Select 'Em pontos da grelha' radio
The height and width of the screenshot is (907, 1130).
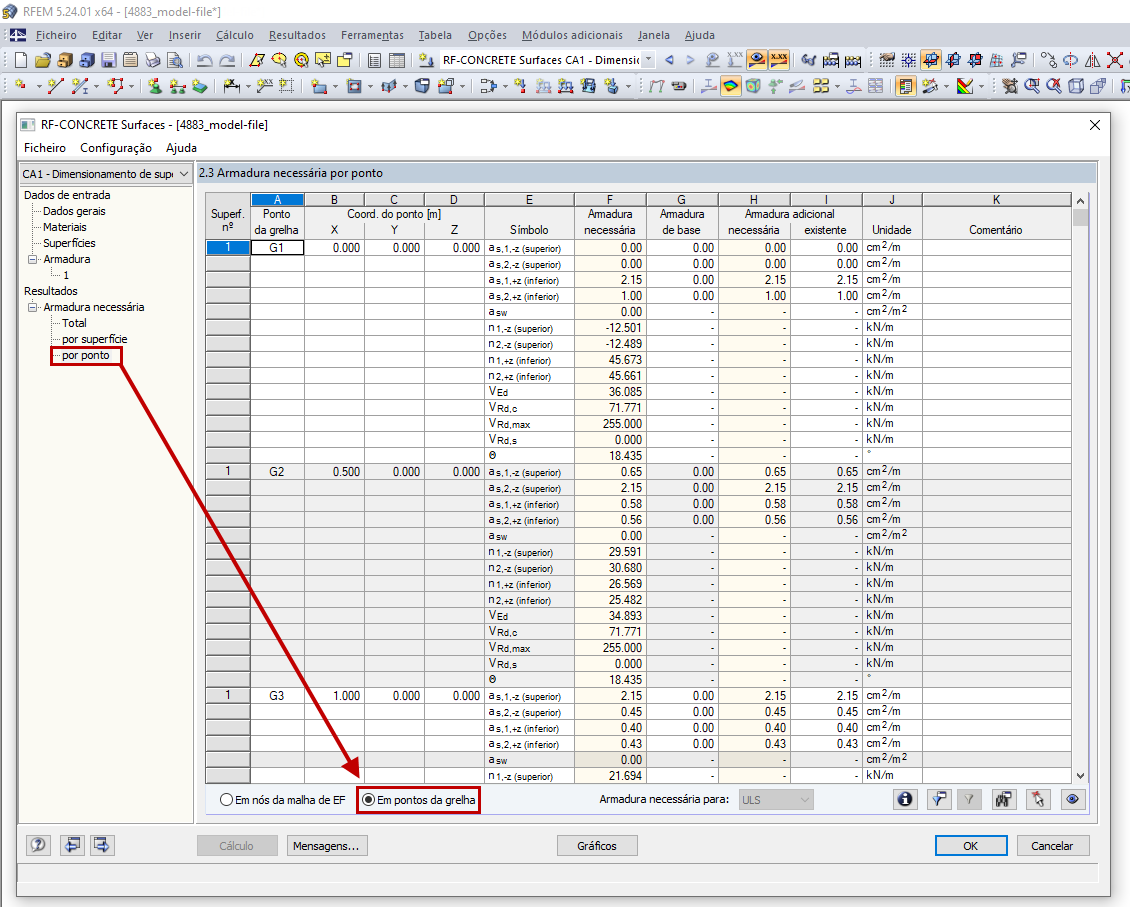coord(368,800)
